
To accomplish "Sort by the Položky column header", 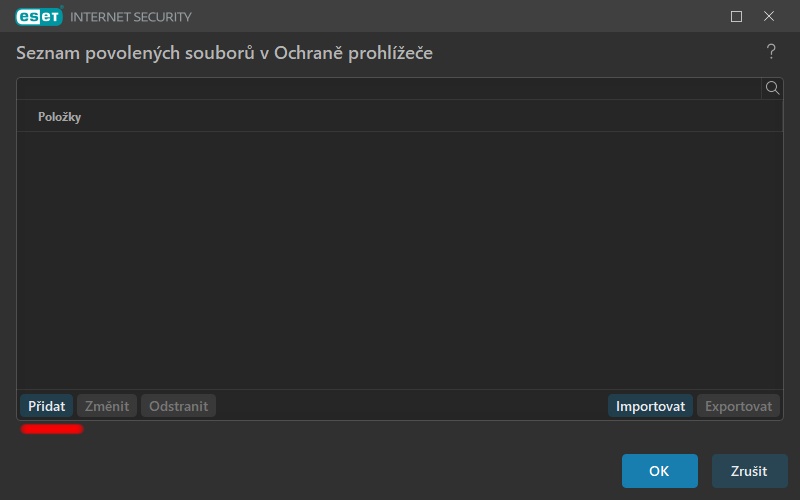I will coord(59,117).
